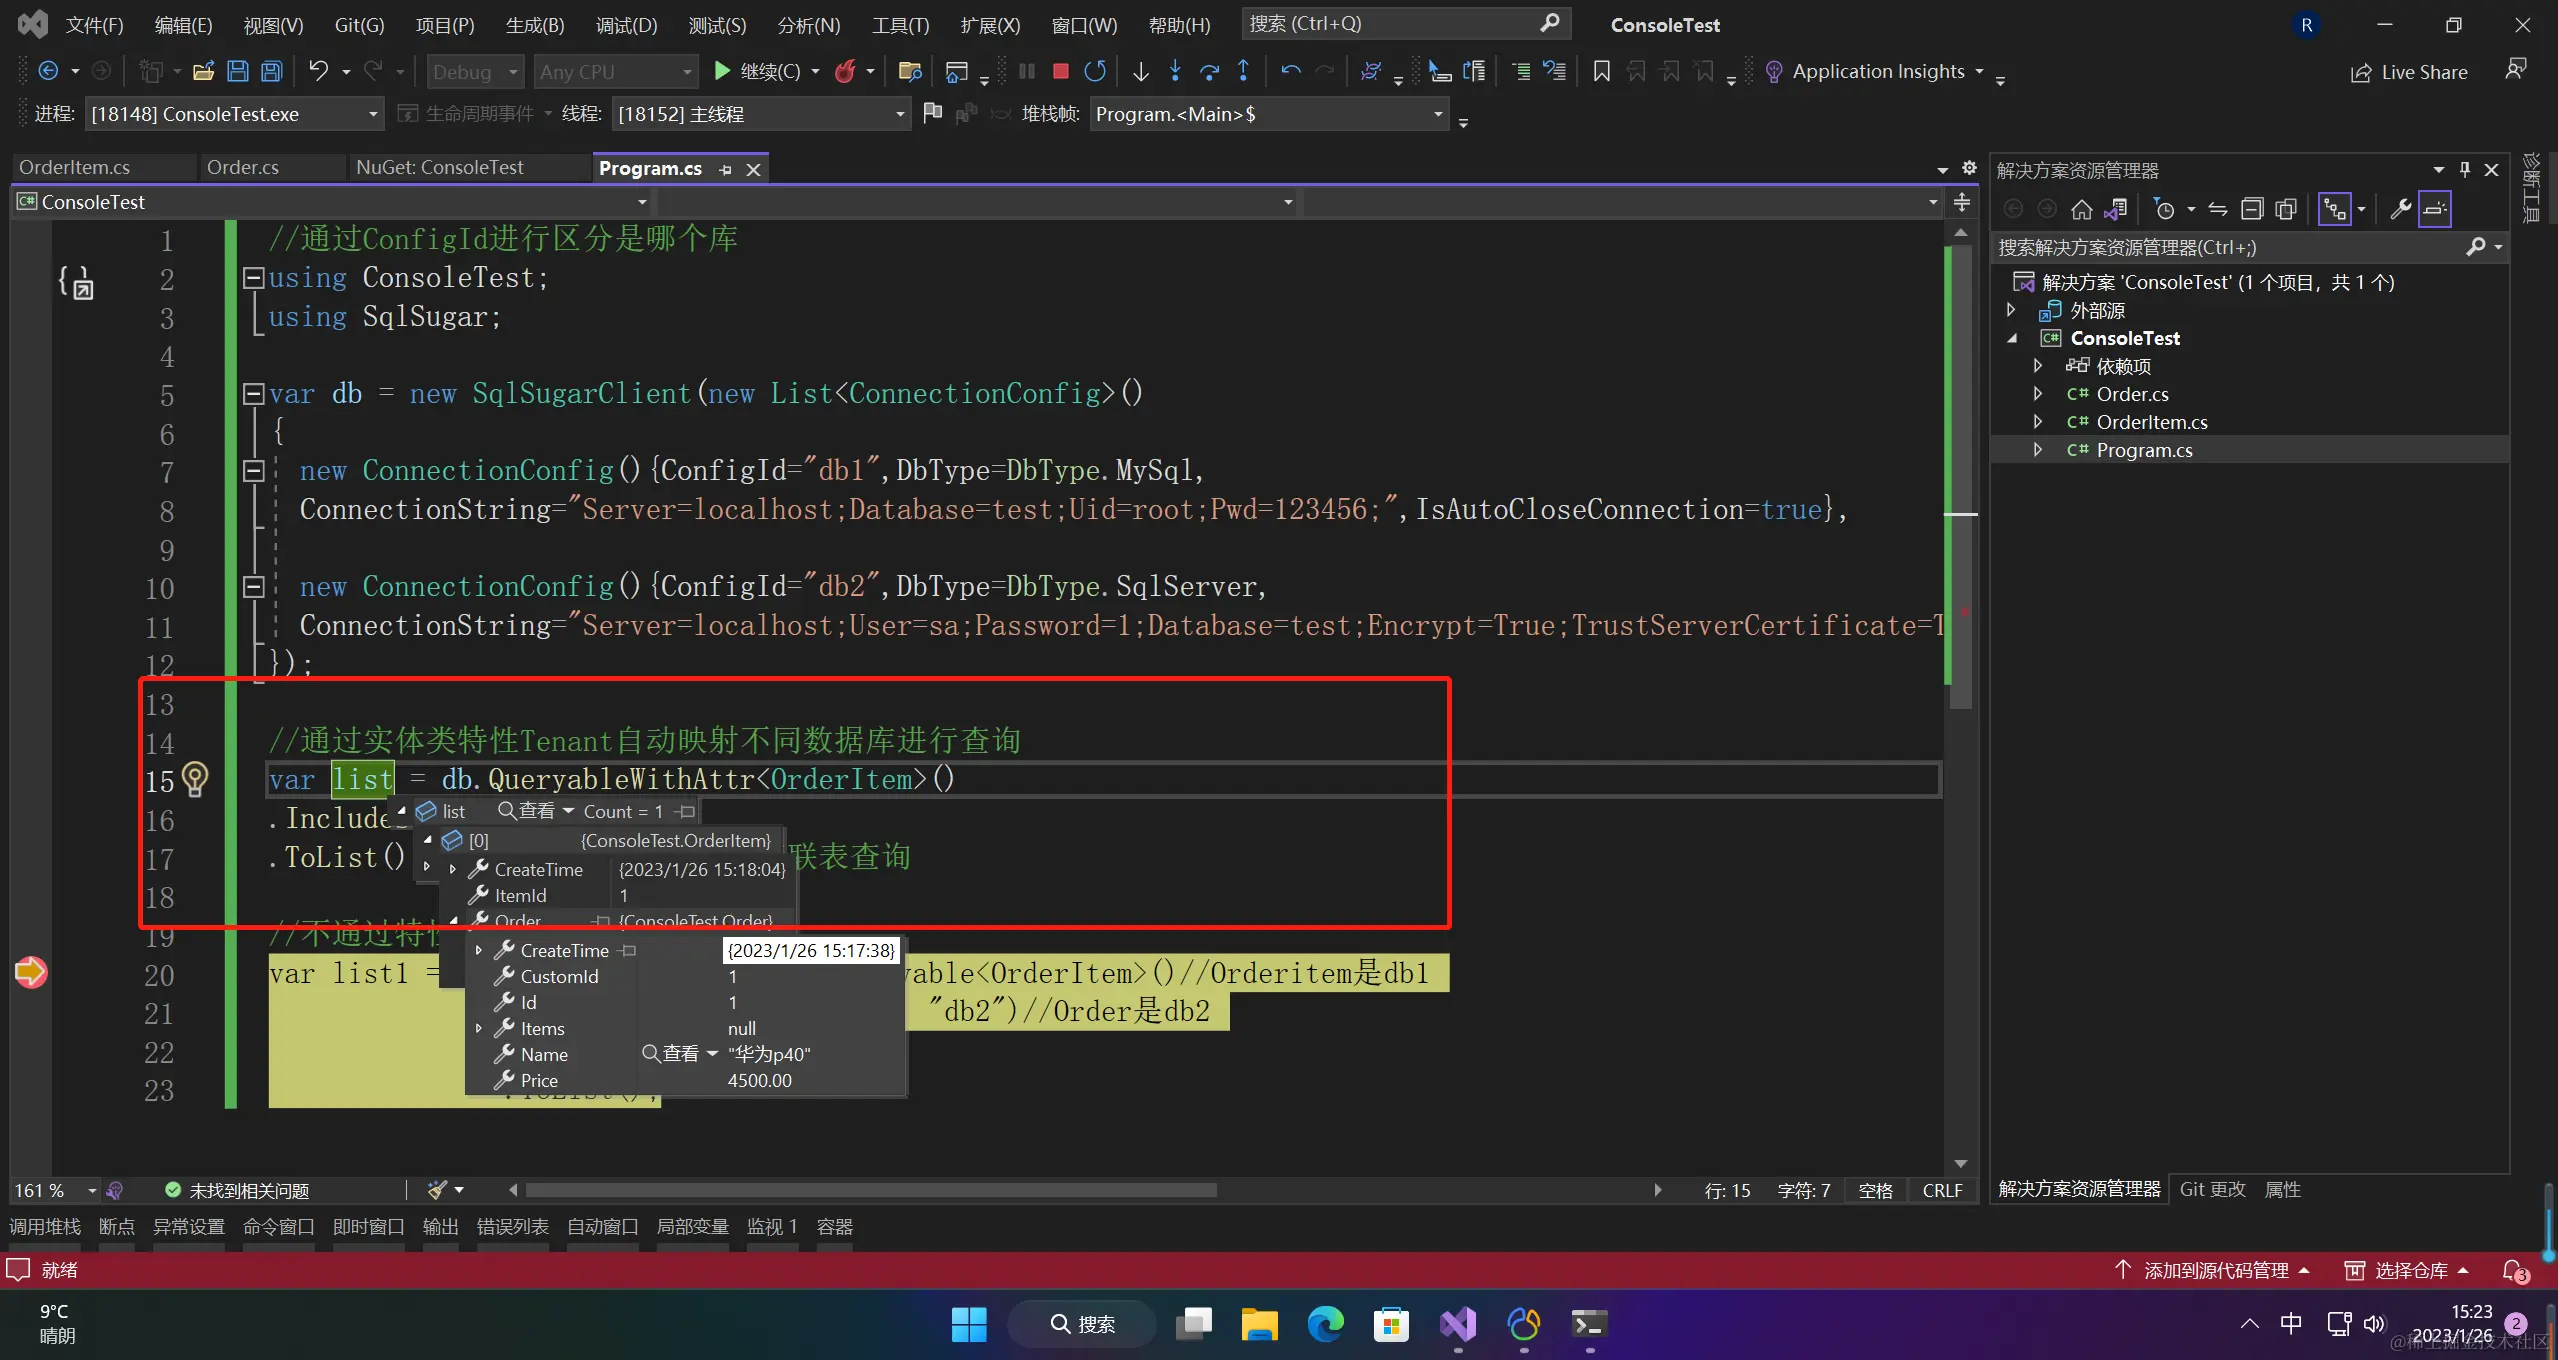Screen dimensions: 2558x1360
Task: Pin the CreateTime data tip value
Action: 628,950
